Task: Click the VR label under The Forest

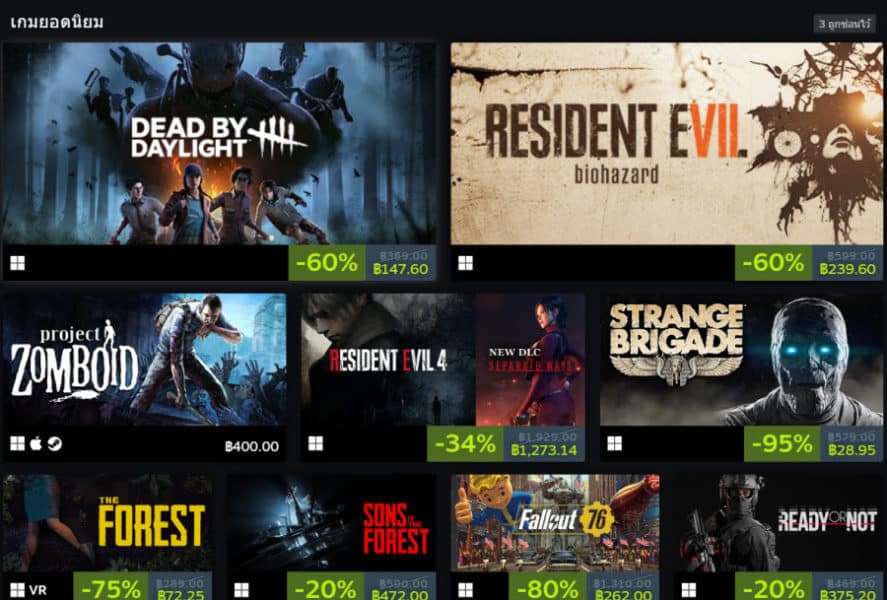Action: tap(38, 590)
